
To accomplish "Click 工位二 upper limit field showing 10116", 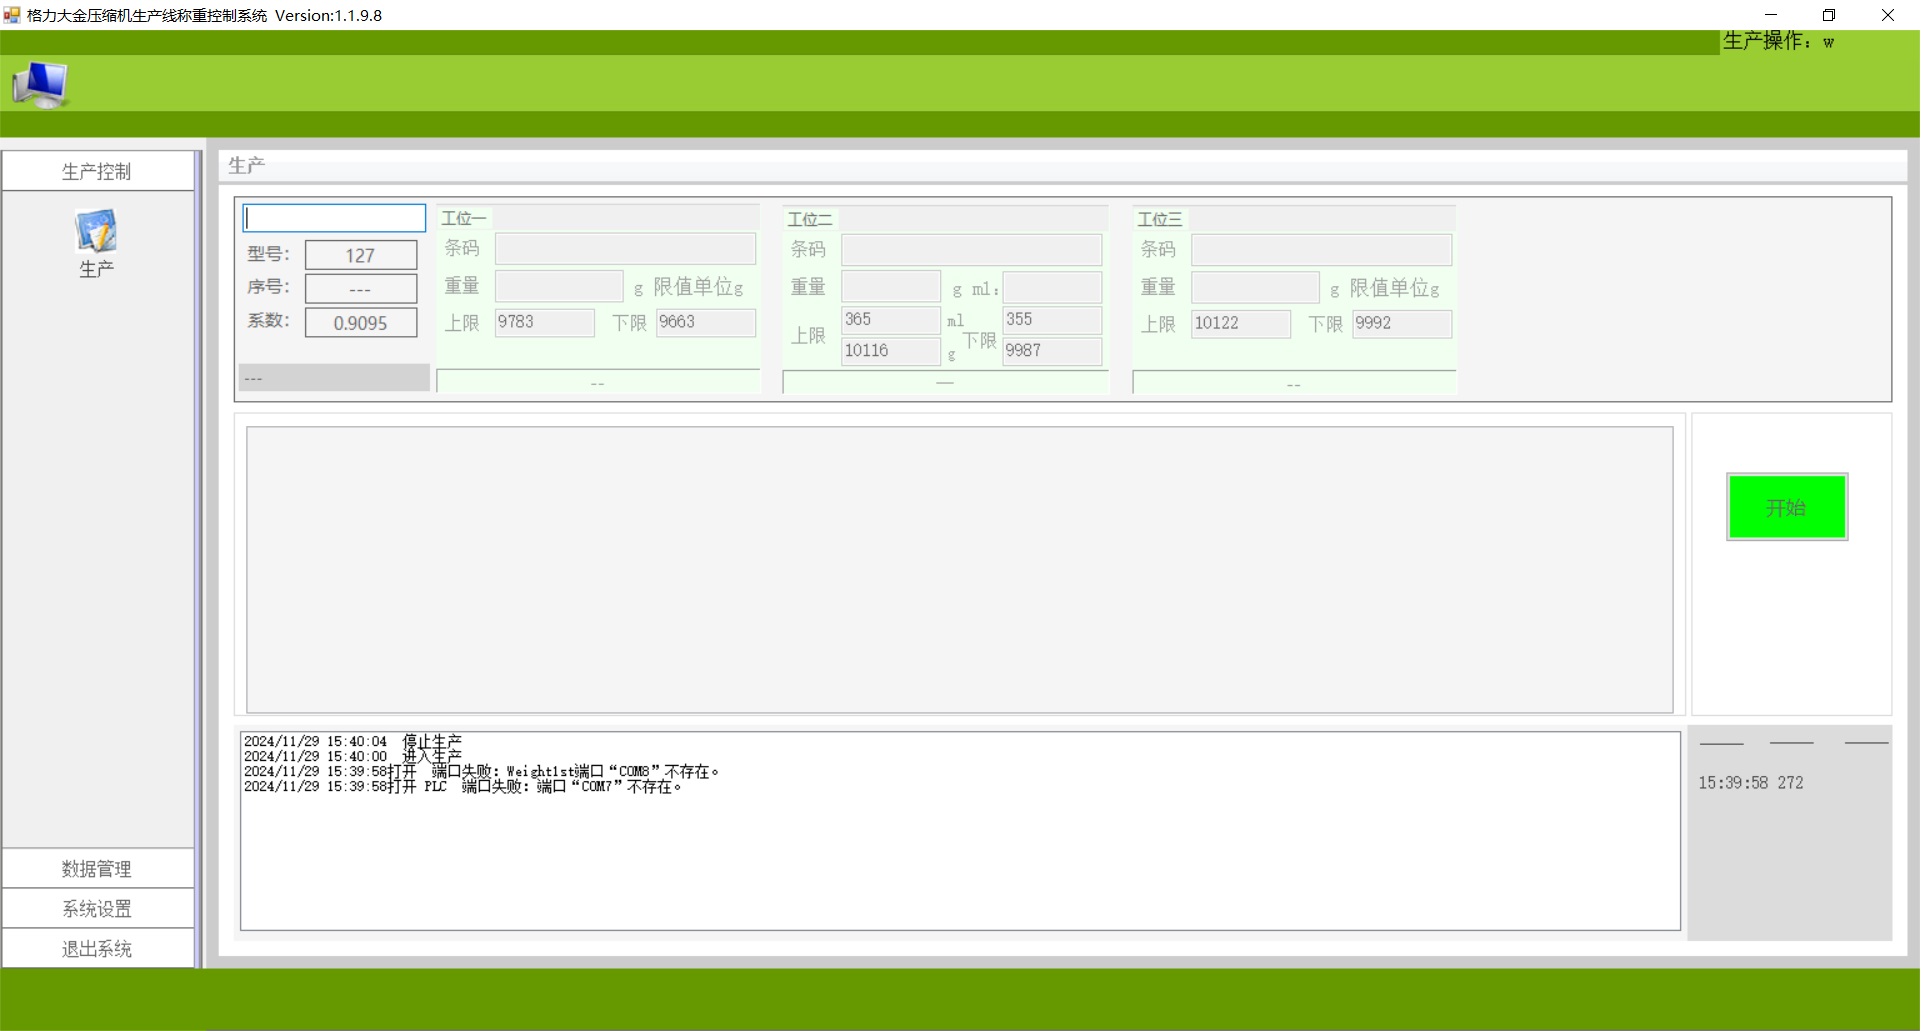I will 889,351.
